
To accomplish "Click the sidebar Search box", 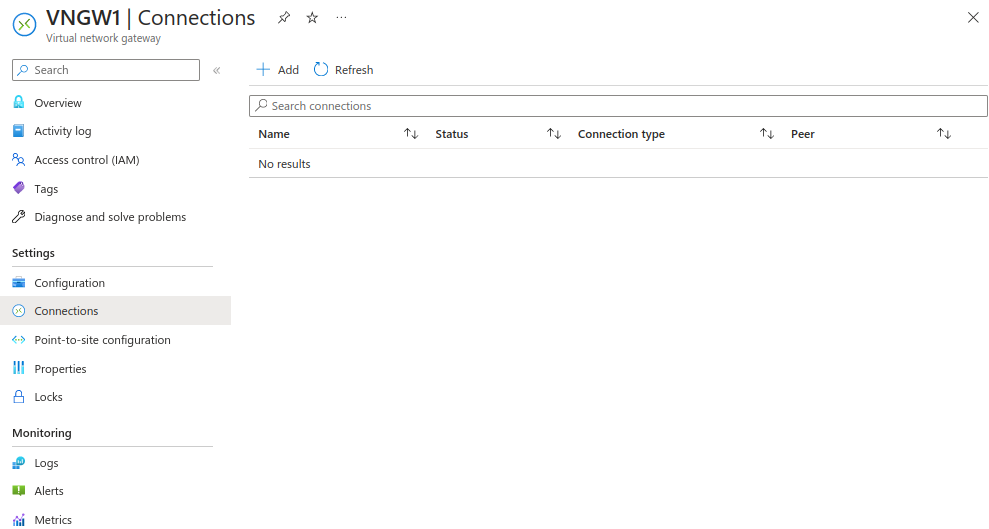I will pos(106,70).
